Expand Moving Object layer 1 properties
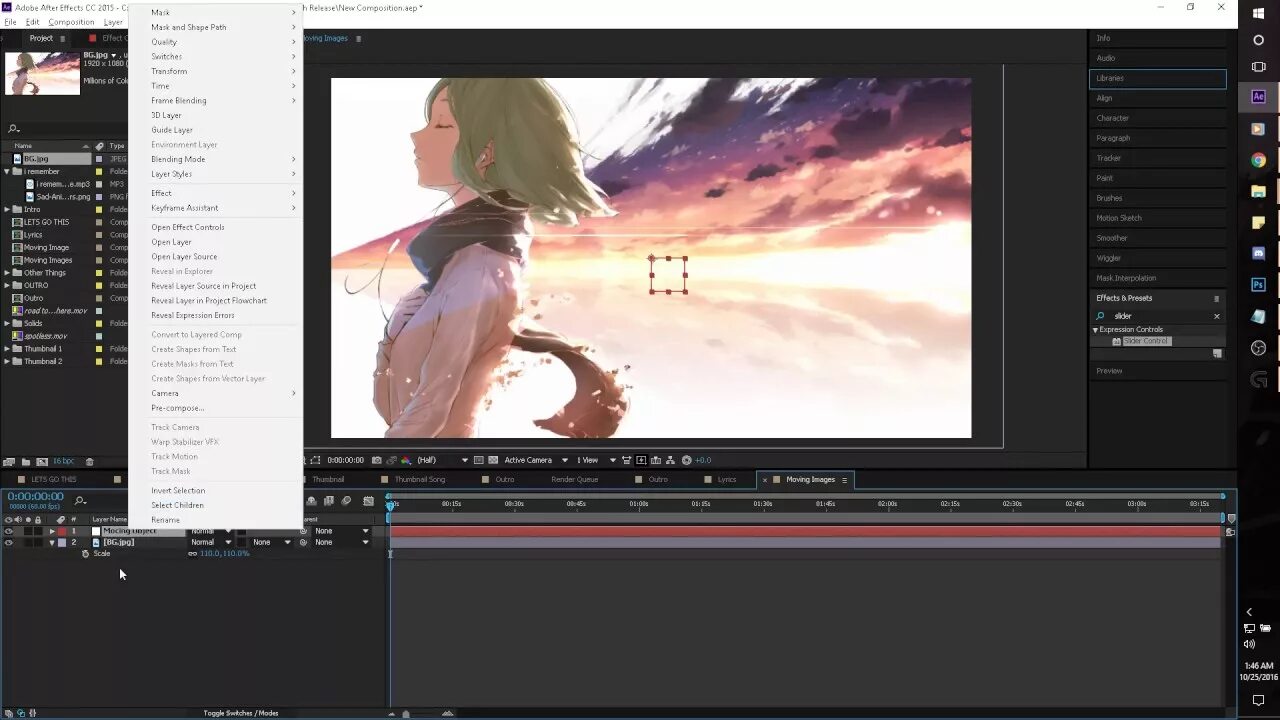 coord(52,531)
